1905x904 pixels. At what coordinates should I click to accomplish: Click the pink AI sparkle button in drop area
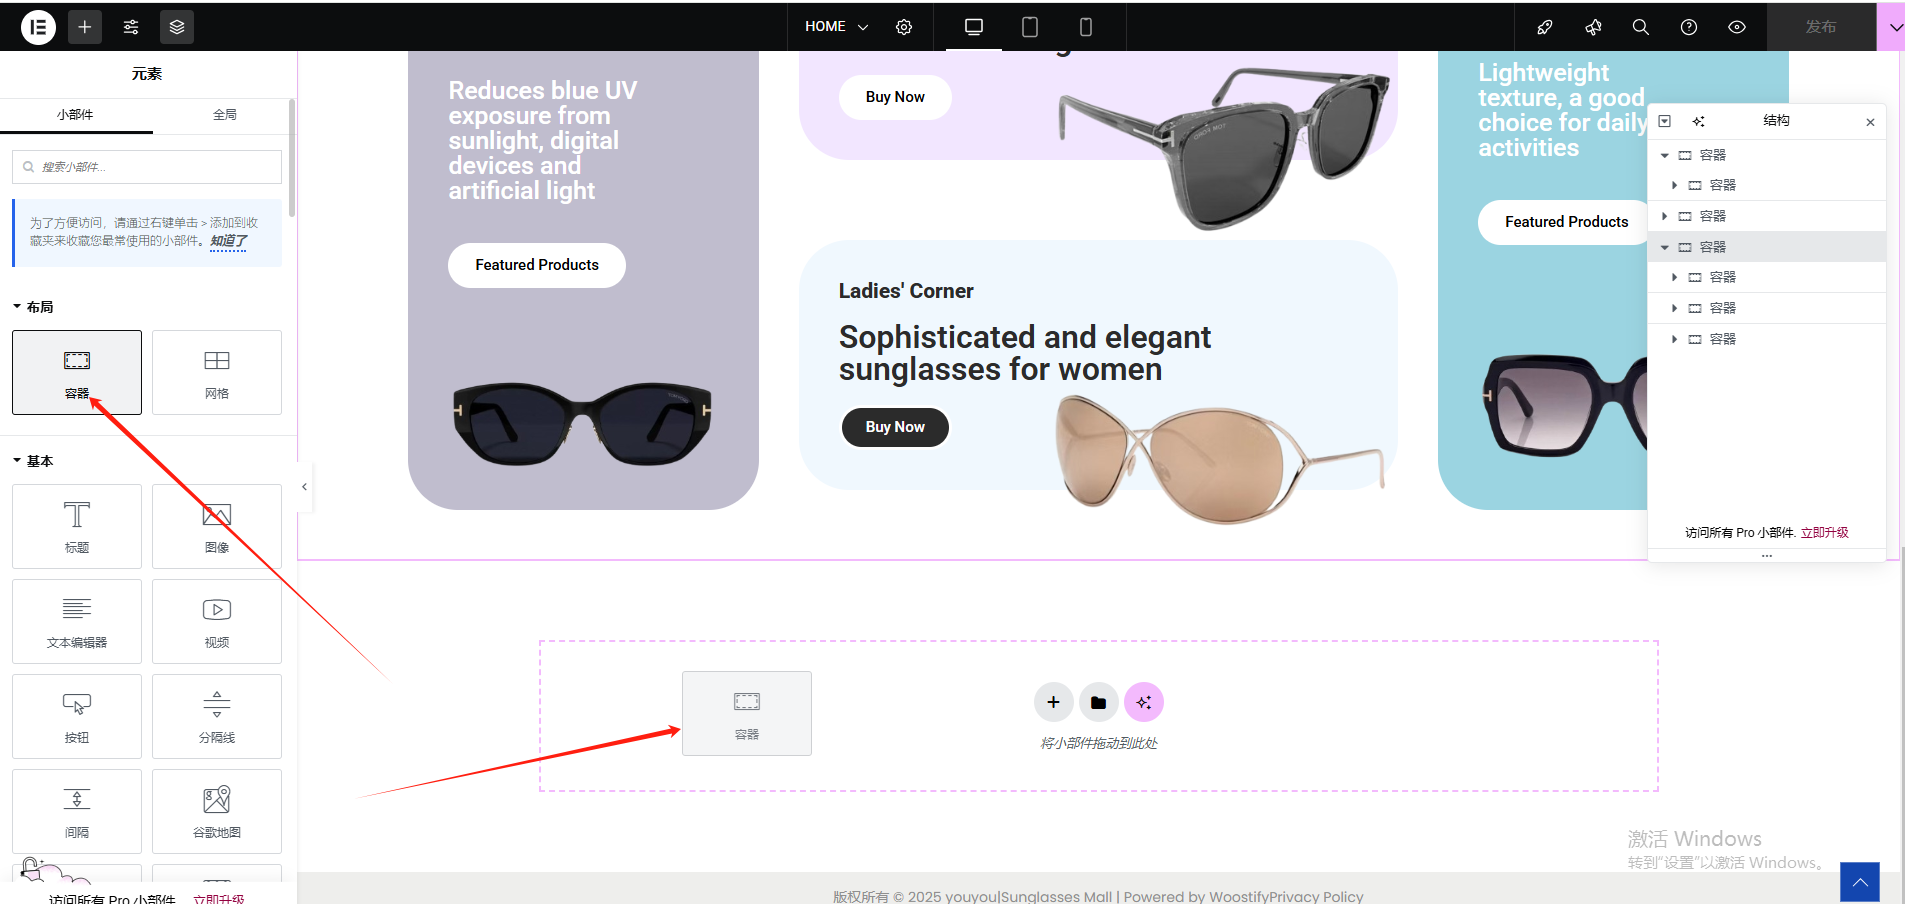point(1144,703)
